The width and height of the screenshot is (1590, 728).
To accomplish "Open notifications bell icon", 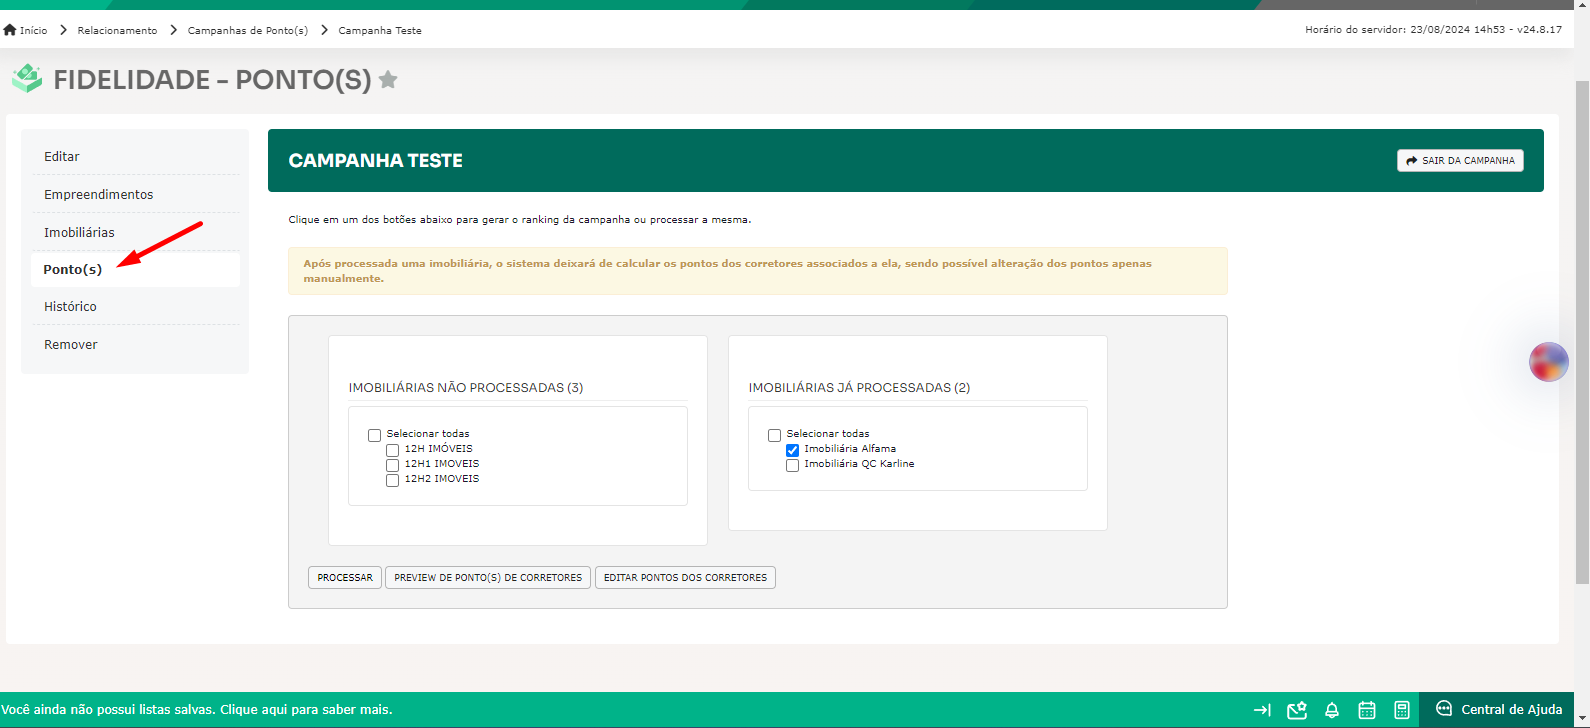I will tap(1332, 710).
